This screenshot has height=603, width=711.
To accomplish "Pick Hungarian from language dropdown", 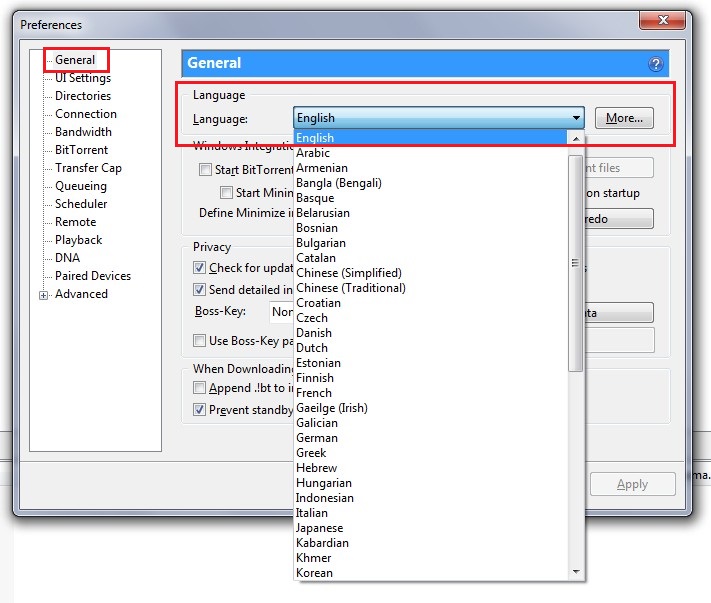I will click(x=431, y=482).
